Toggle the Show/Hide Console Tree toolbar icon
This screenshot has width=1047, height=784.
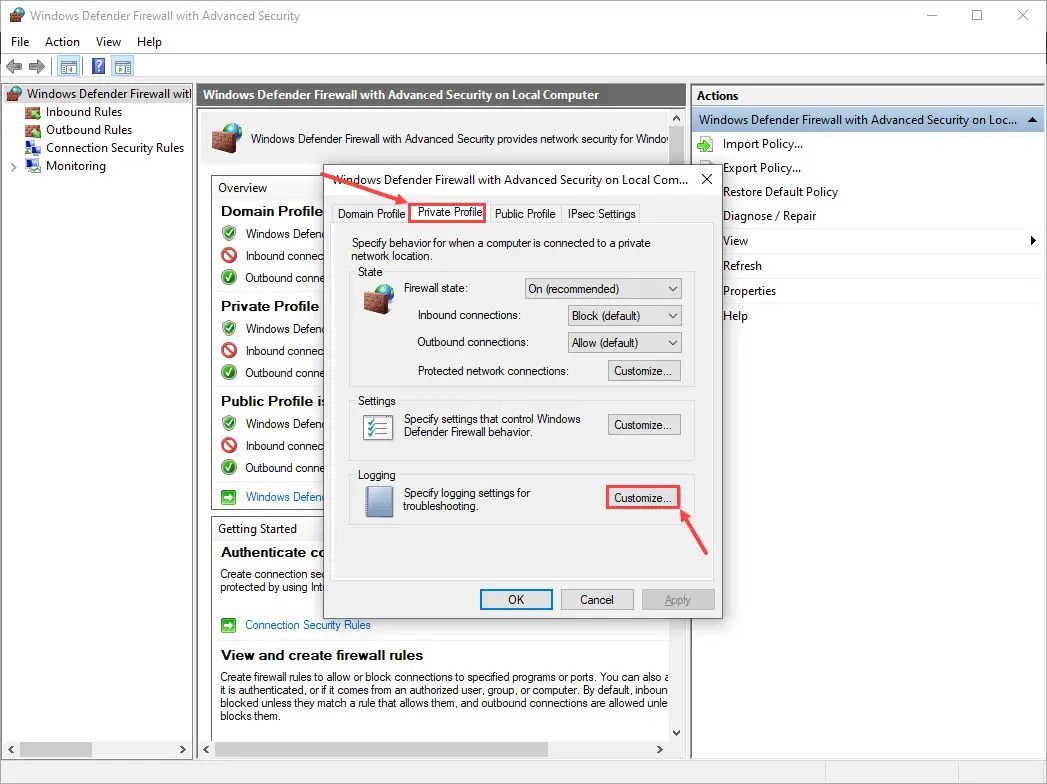click(68, 66)
